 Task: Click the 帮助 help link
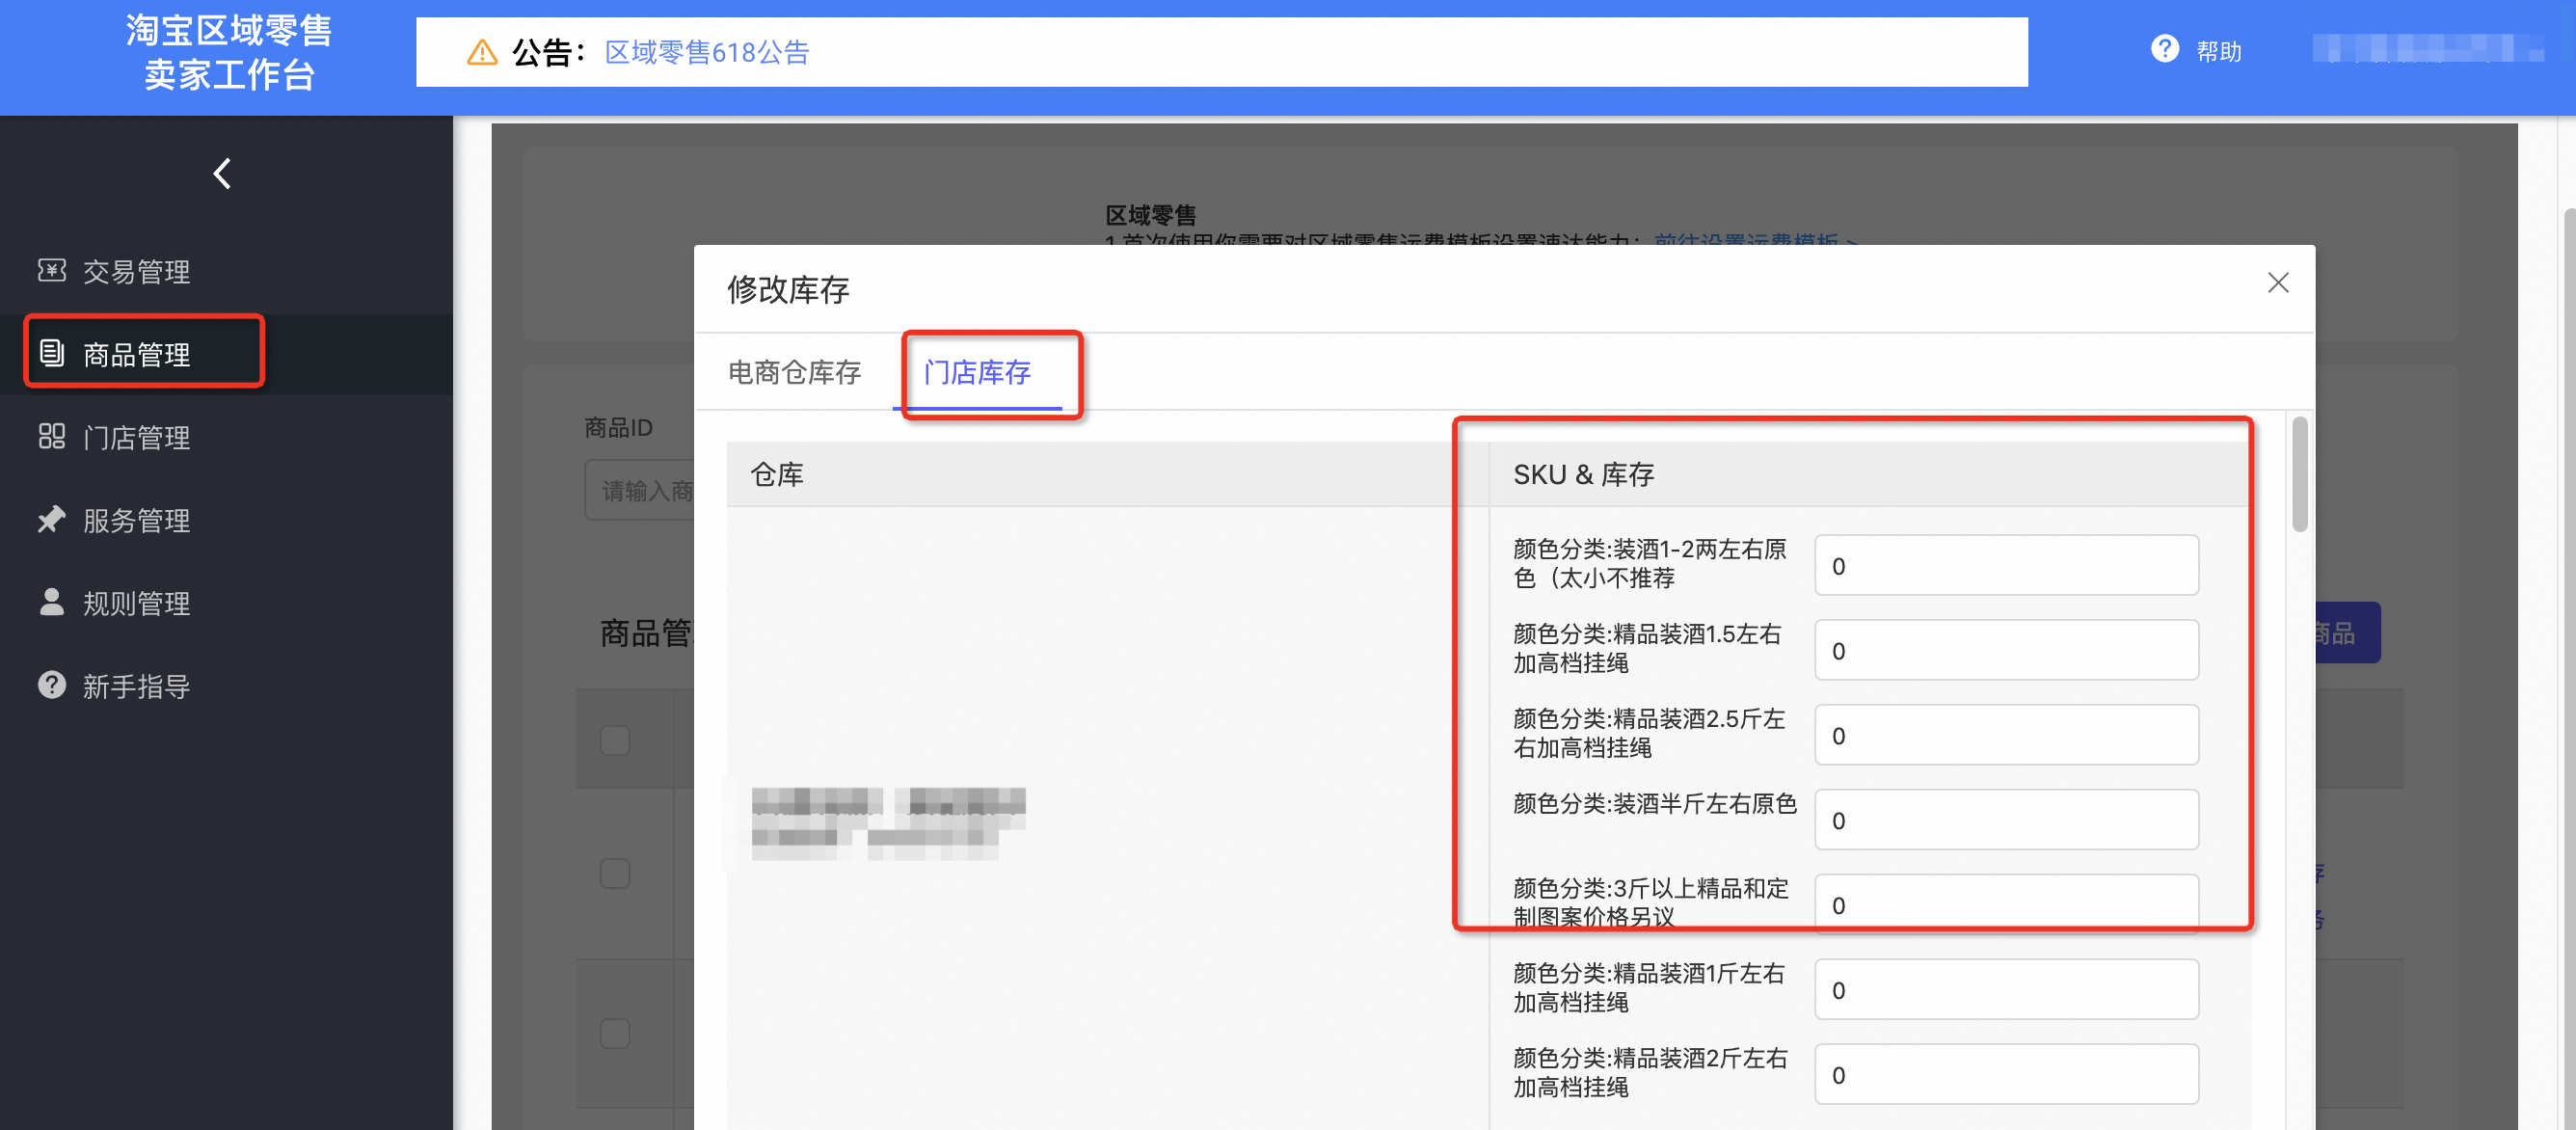(2218, 51)
